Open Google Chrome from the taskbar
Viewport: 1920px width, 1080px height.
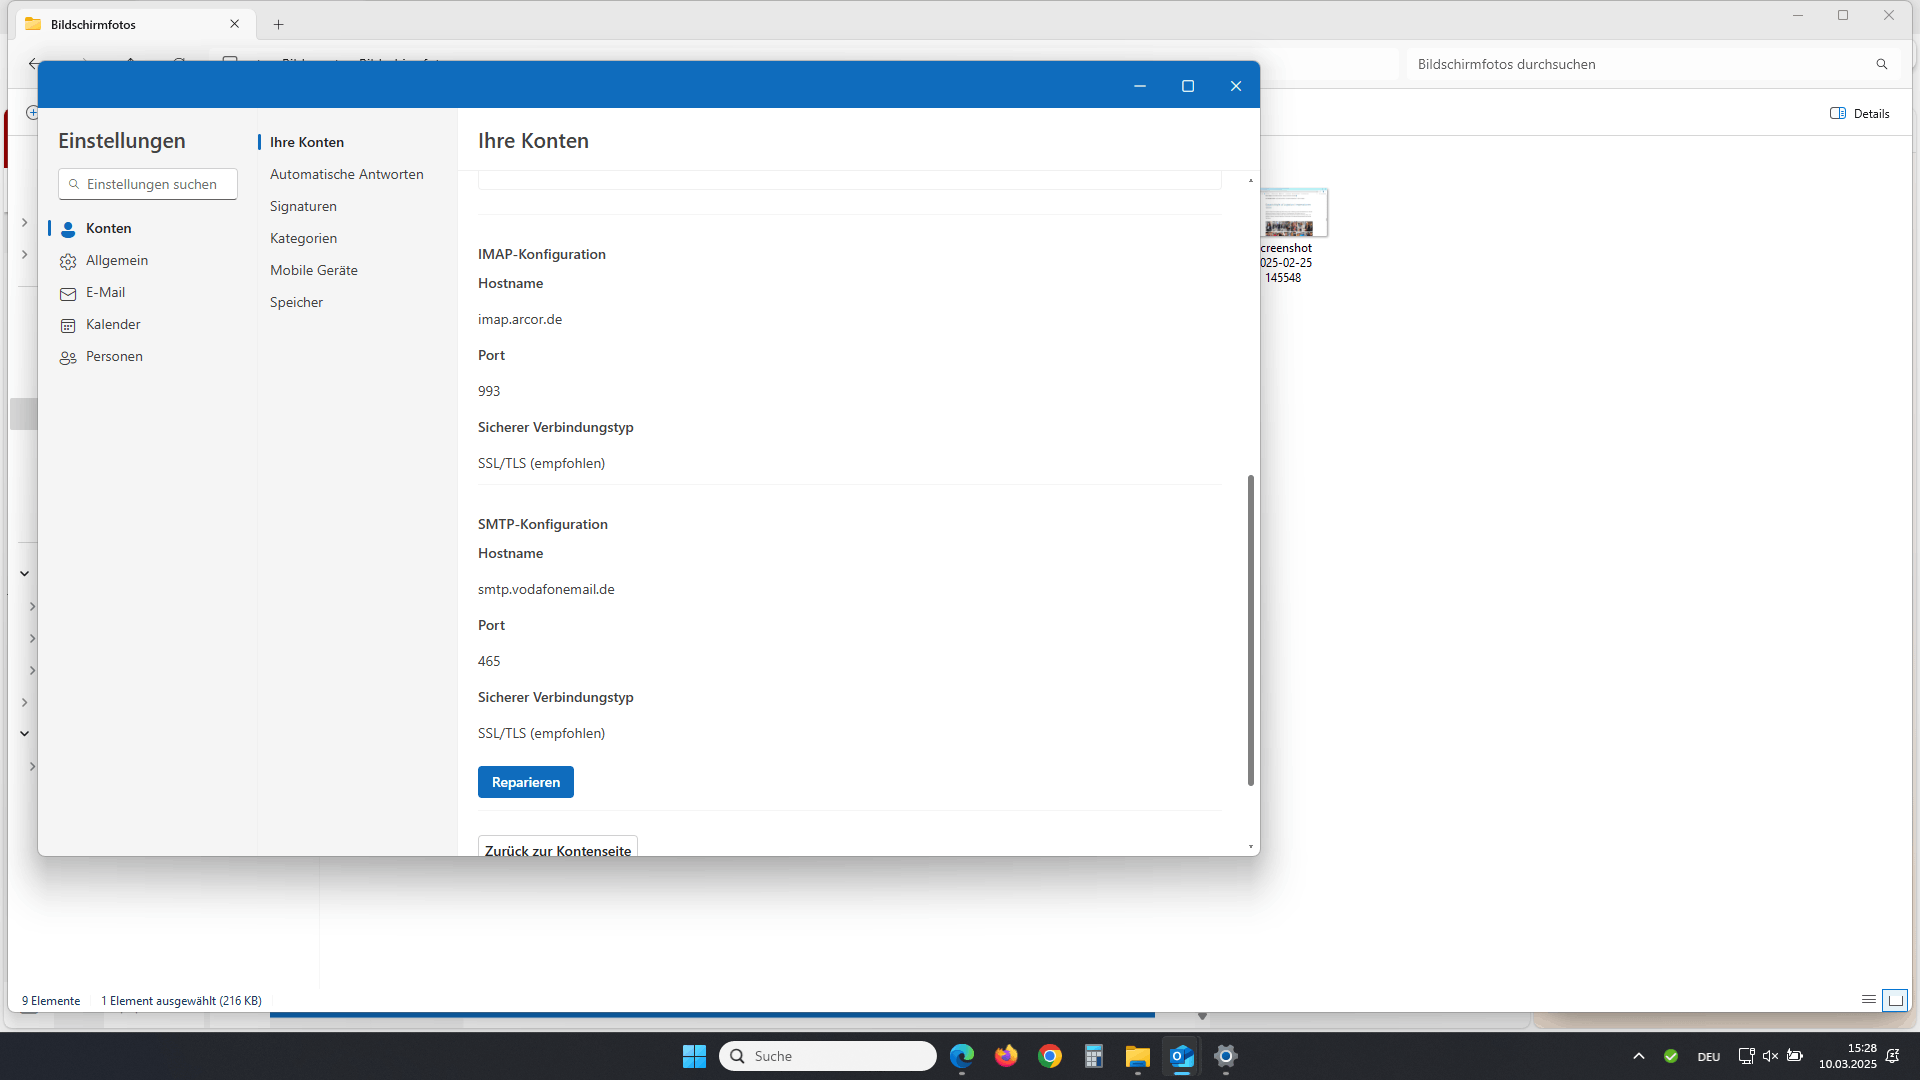1049,1056
